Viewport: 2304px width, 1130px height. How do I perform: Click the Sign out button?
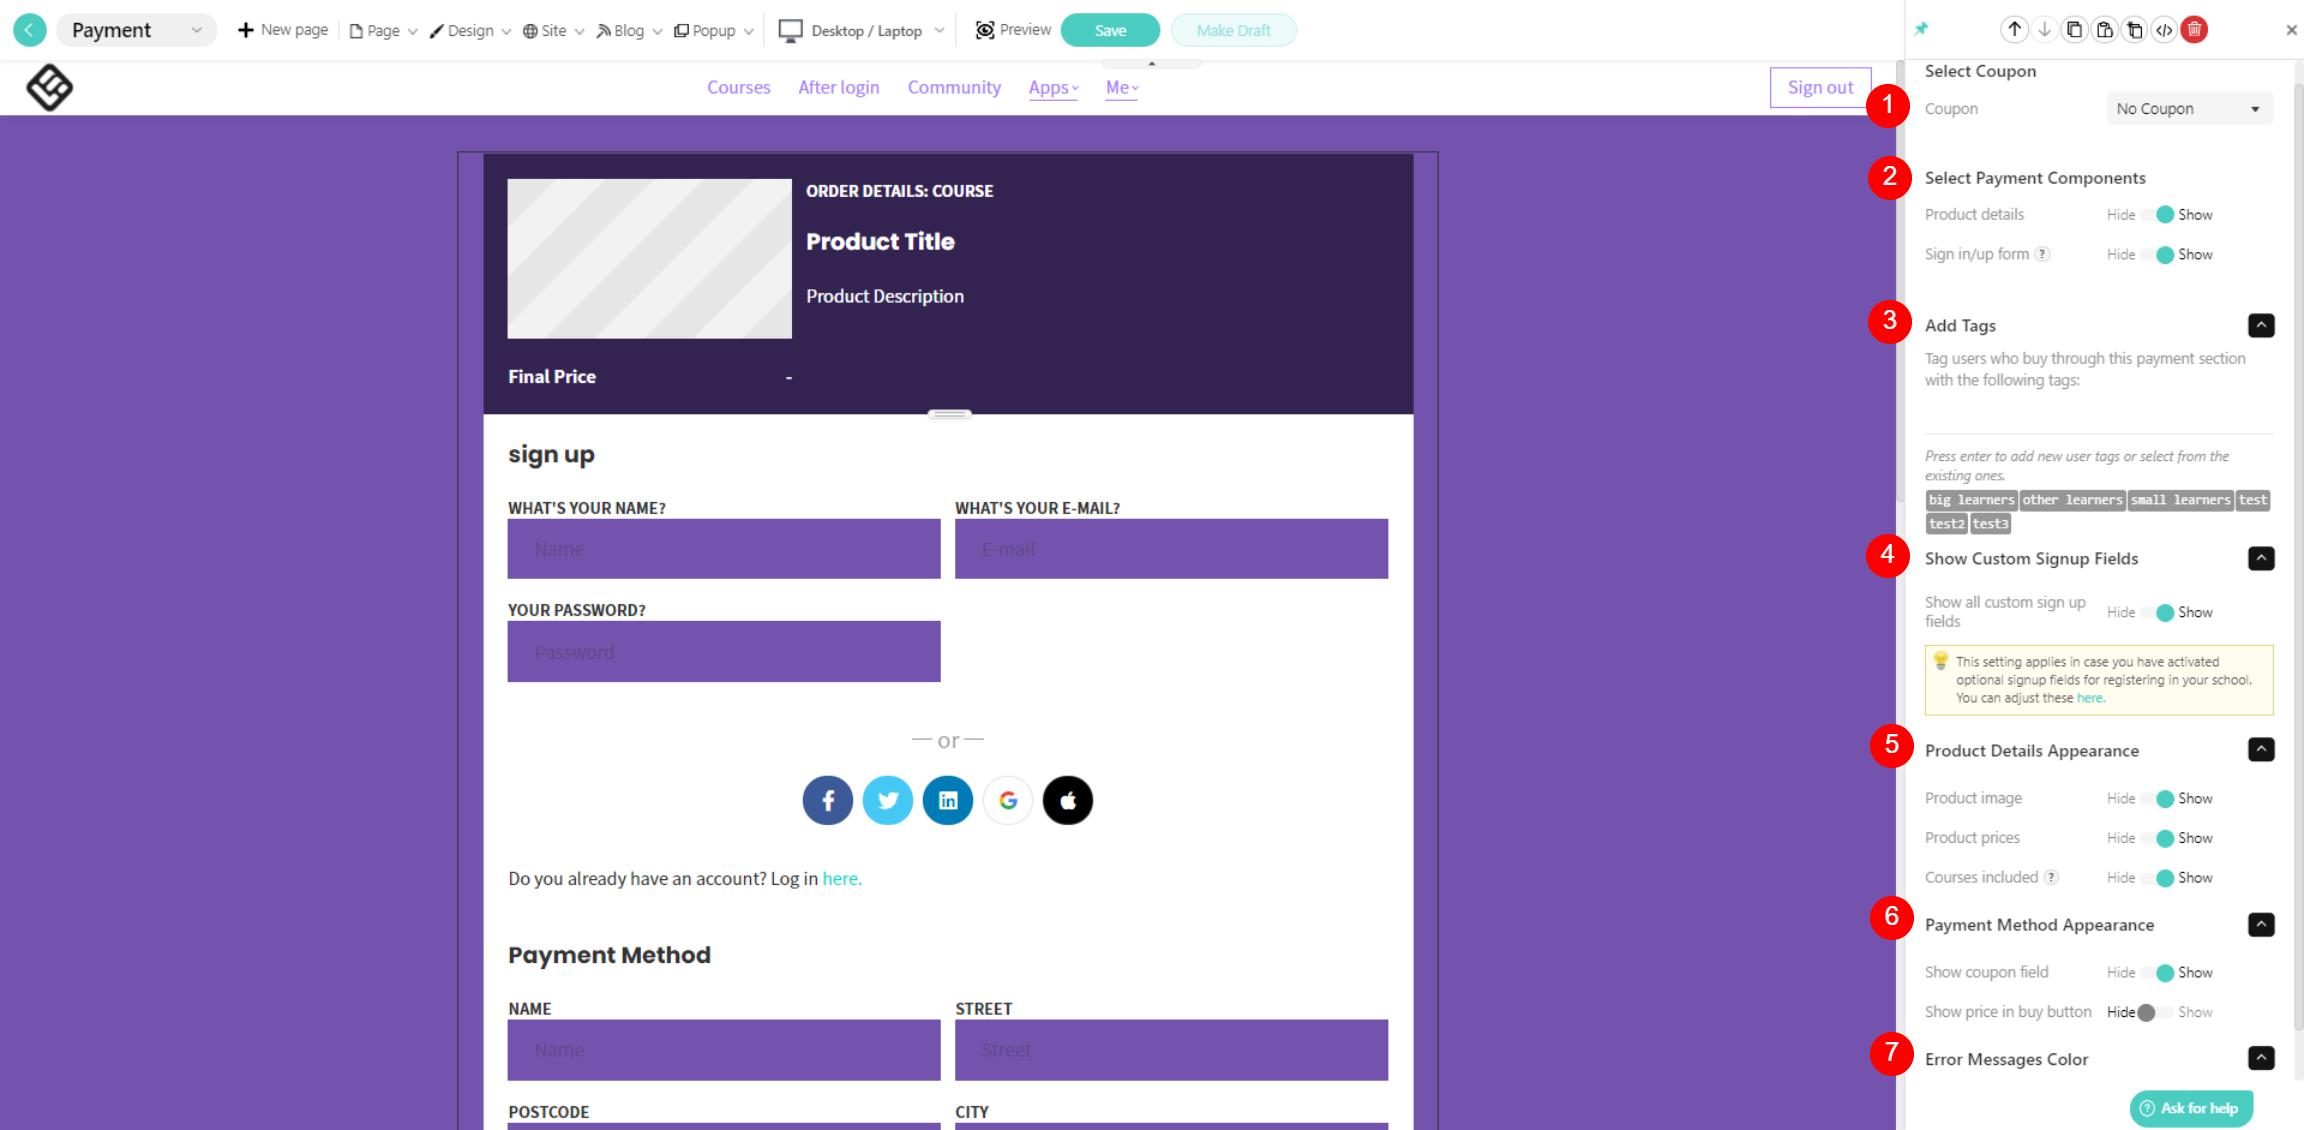[1819, 87]
